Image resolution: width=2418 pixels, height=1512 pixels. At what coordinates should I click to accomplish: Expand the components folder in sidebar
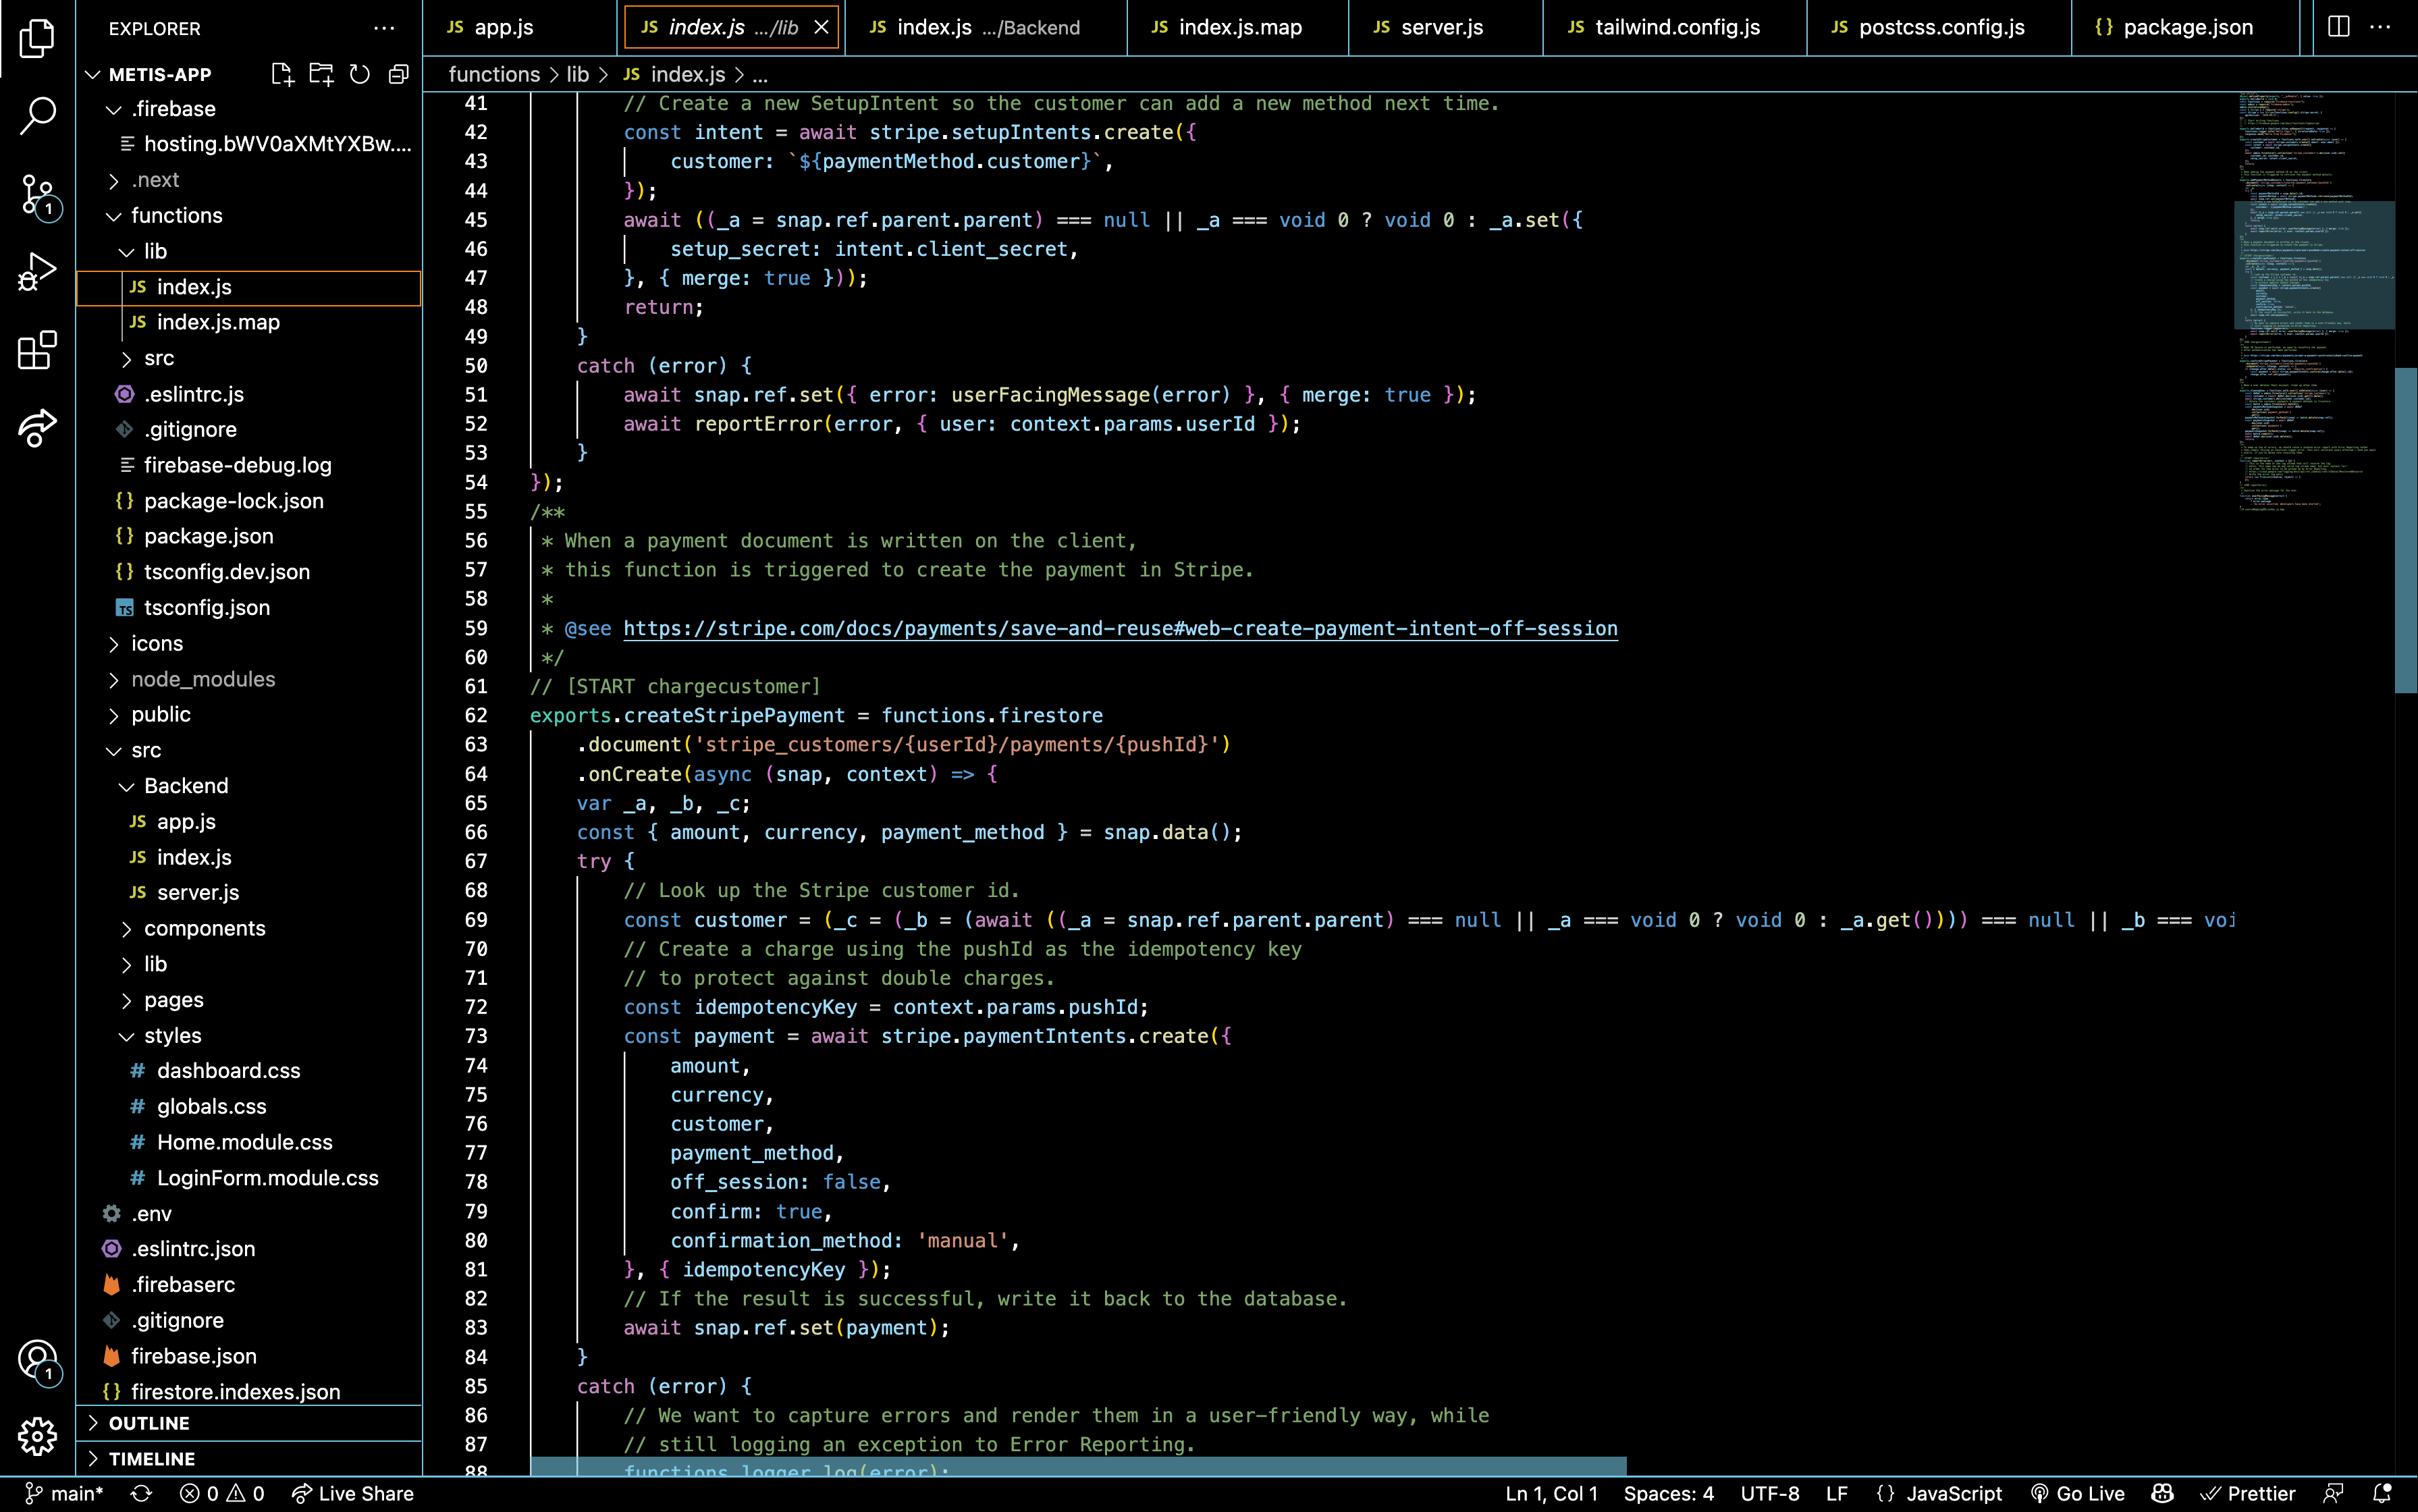127,927
